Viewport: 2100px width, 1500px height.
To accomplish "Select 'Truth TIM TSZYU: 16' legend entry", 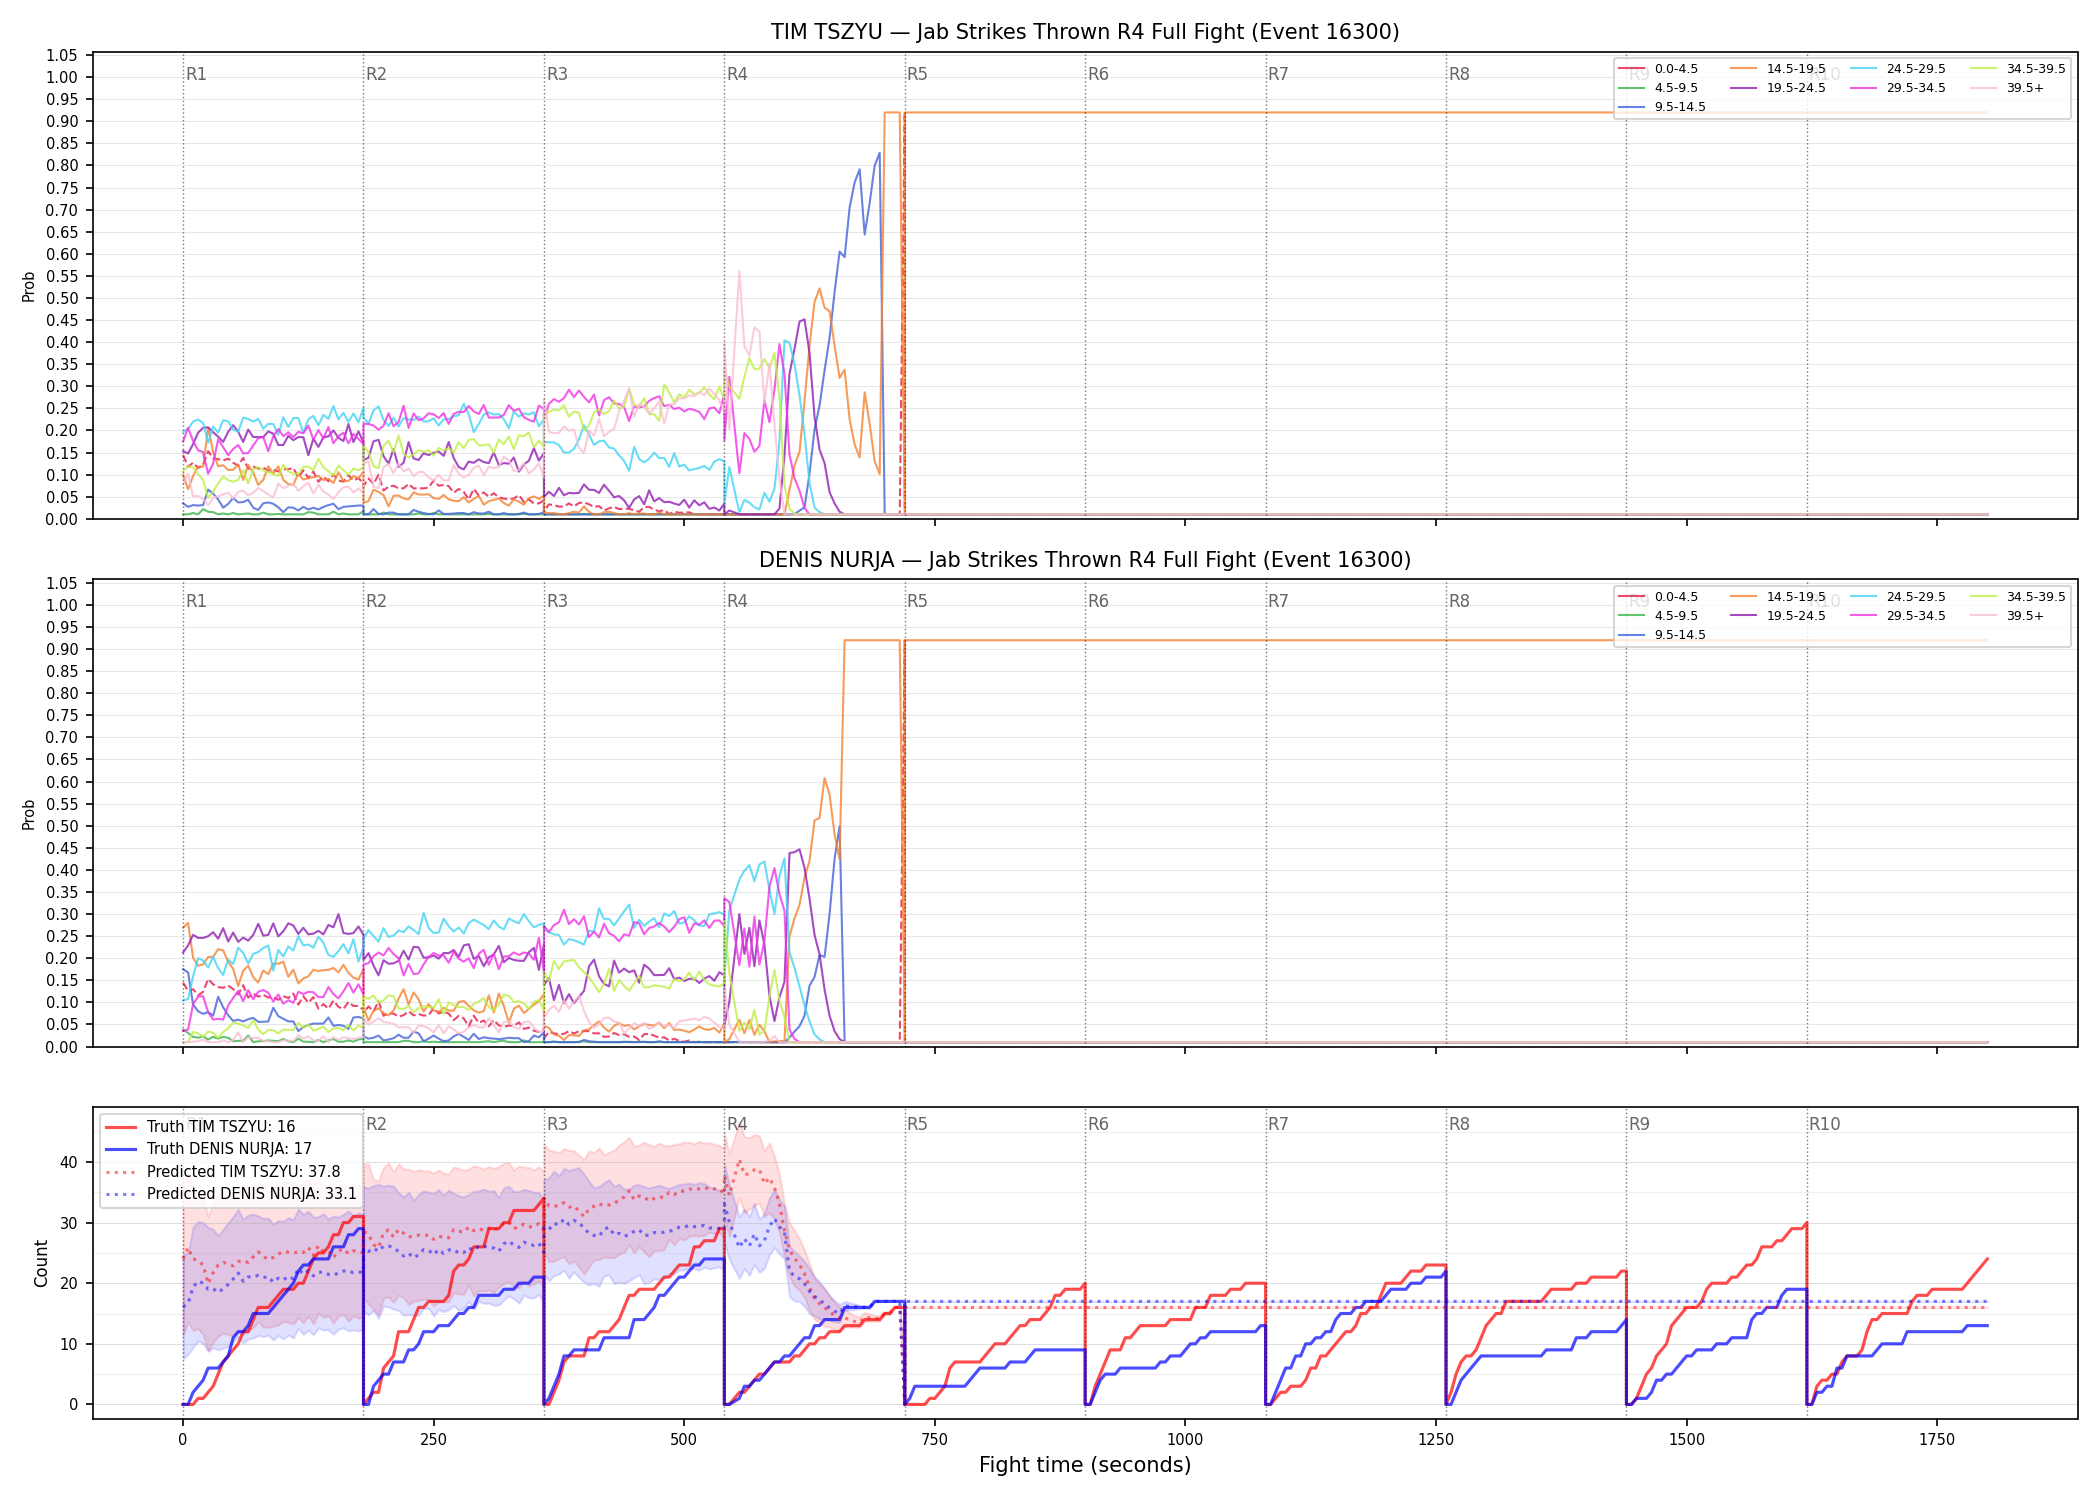I will click(x=200, y=1126).
